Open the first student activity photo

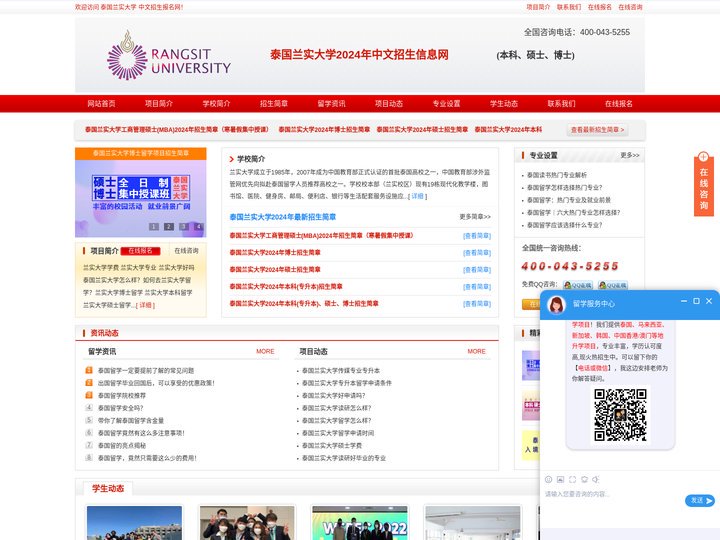134,523
